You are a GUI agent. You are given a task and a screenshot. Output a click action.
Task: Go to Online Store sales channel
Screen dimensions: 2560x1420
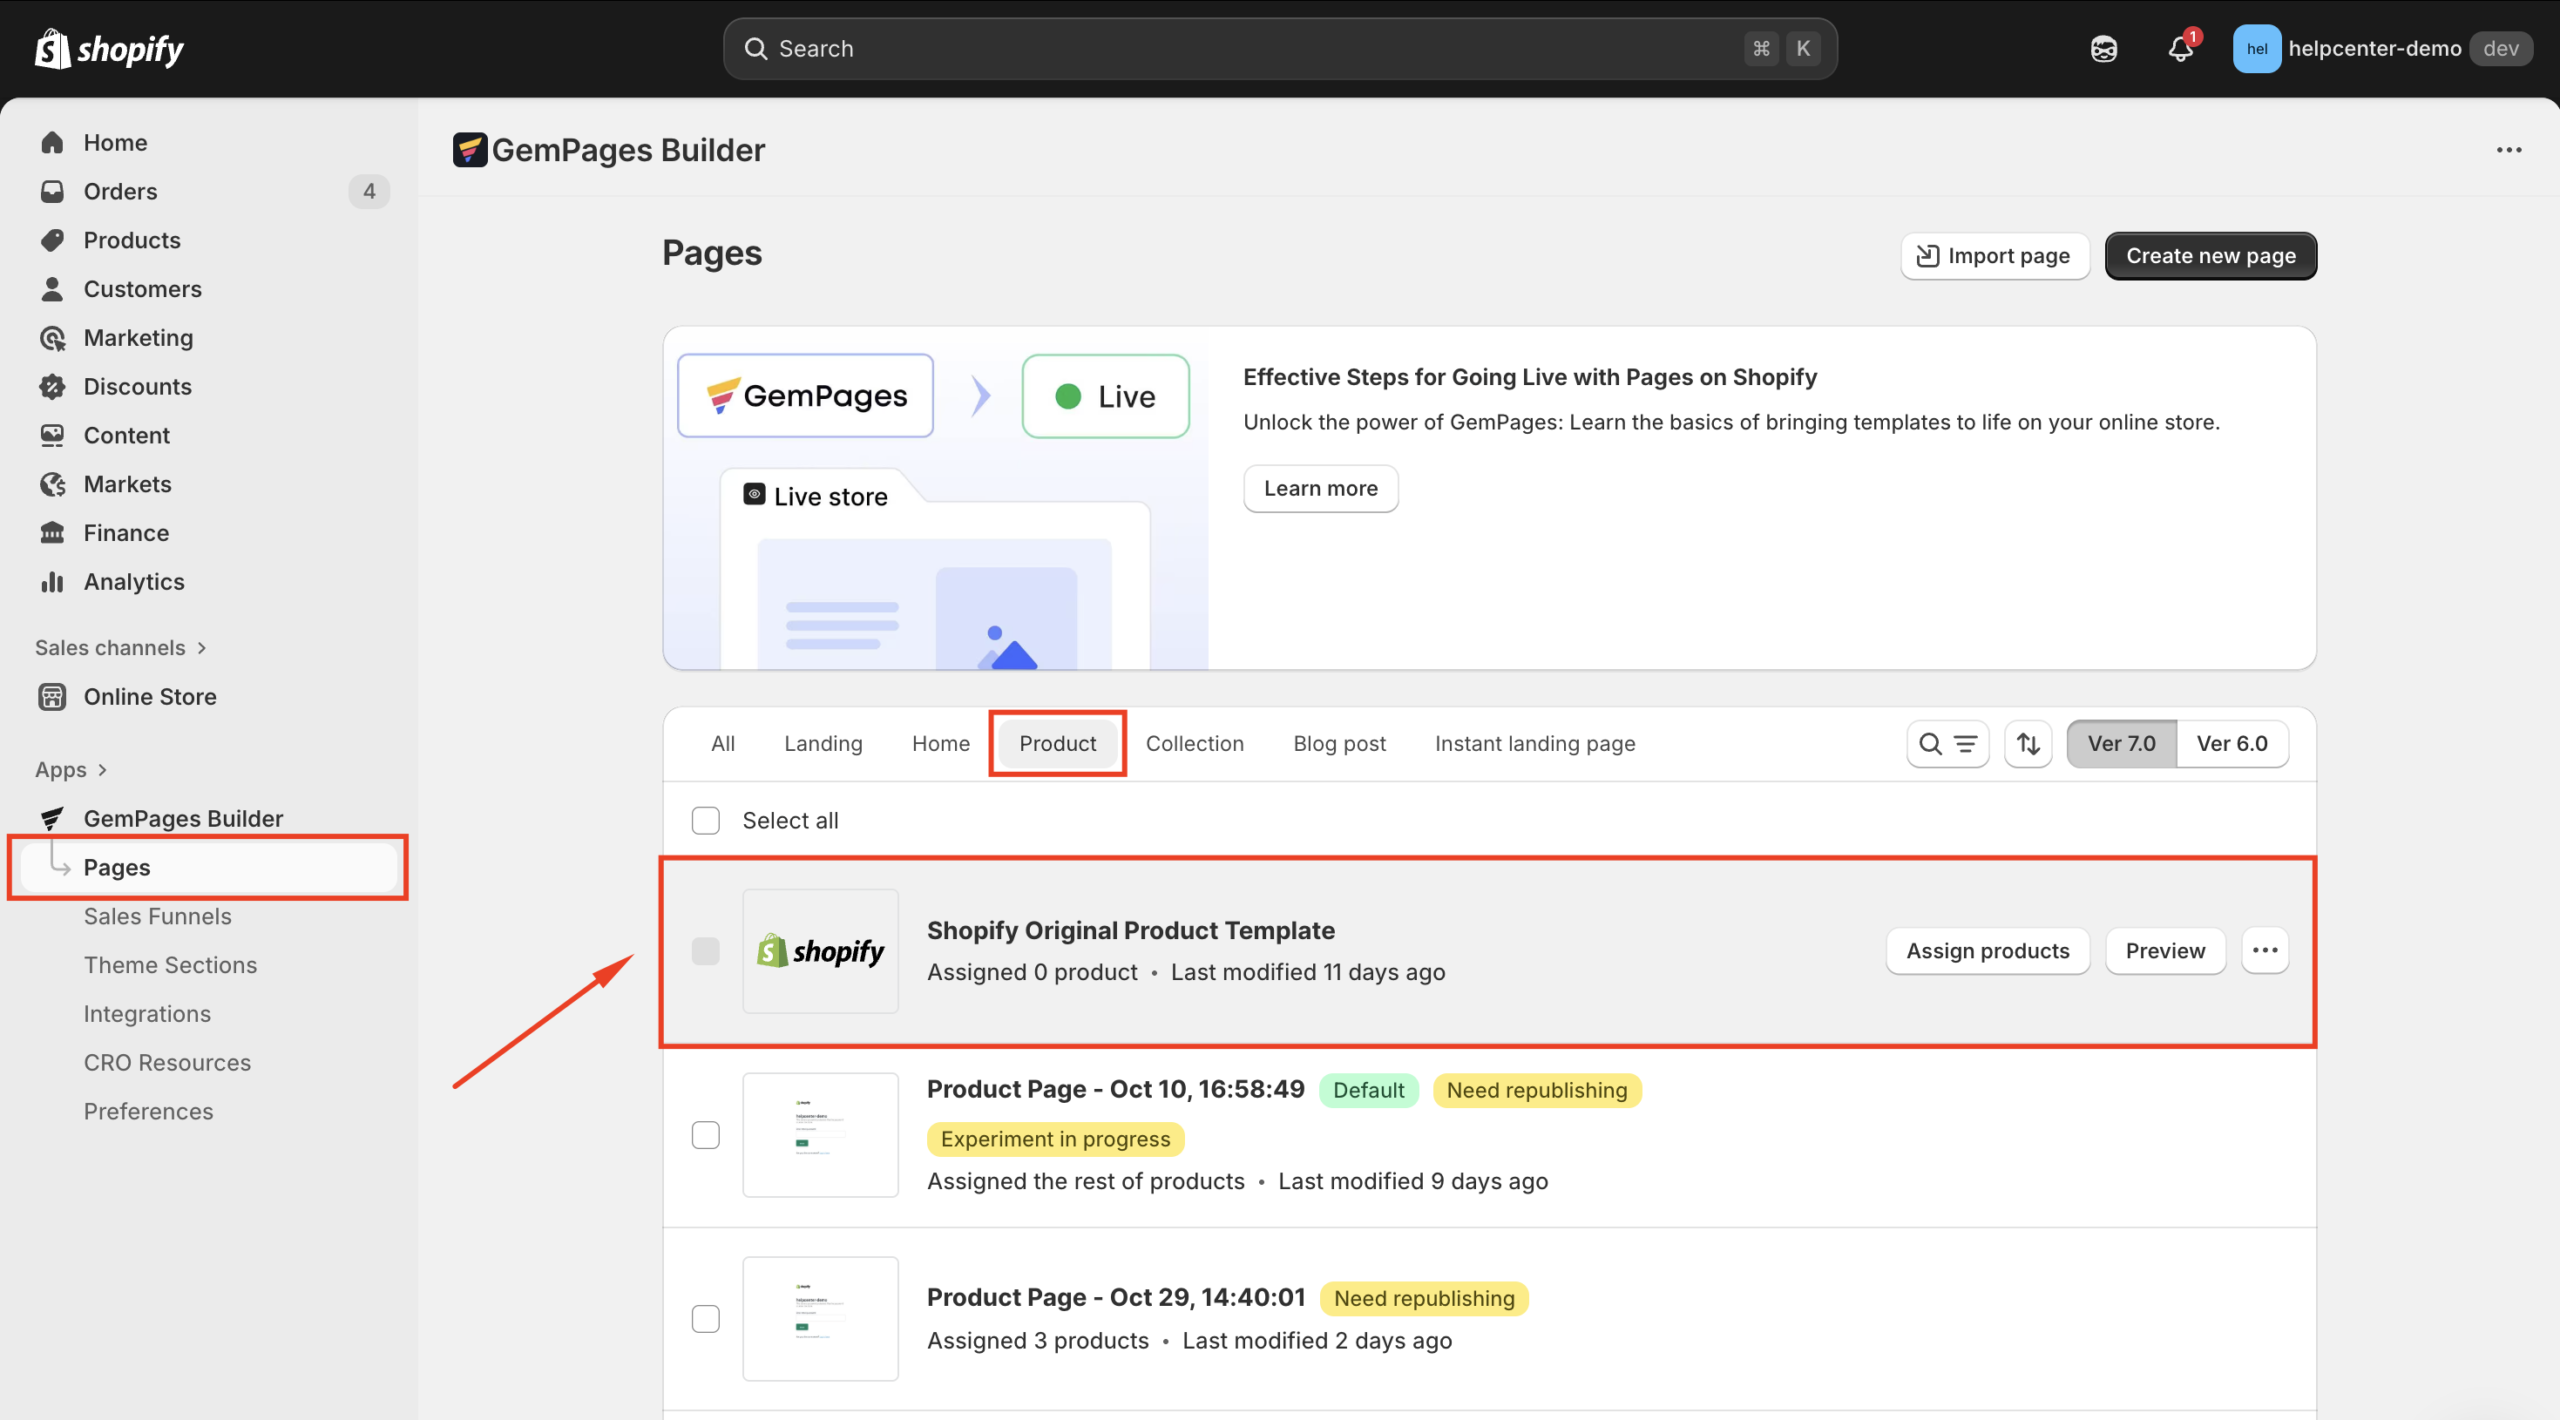(x=149, y=697)
